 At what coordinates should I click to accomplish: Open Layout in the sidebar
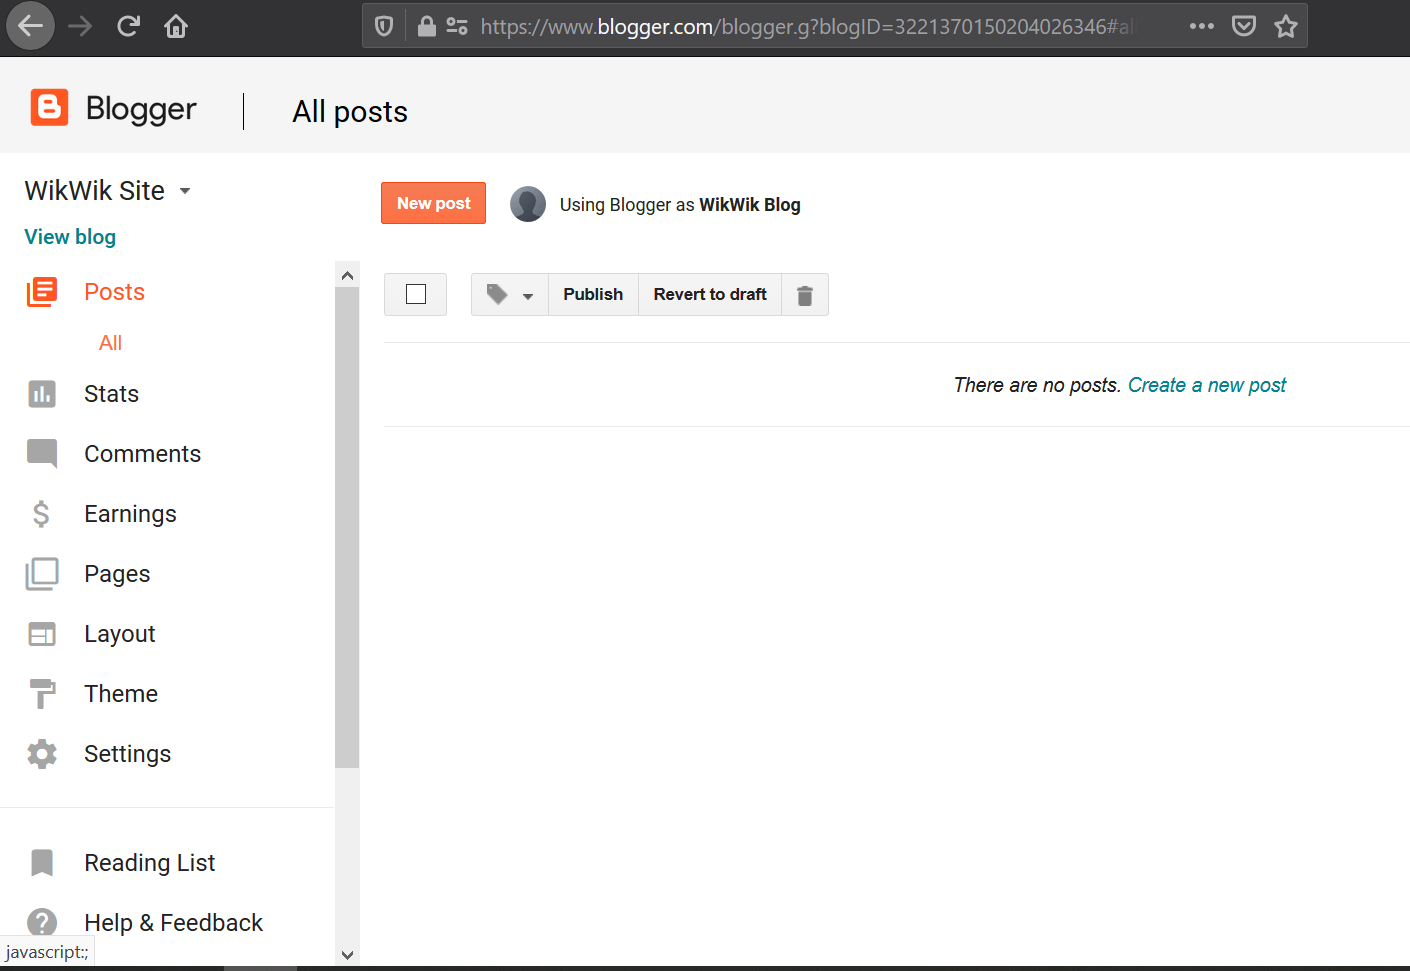pyautogui.click(x=119, y=634)
